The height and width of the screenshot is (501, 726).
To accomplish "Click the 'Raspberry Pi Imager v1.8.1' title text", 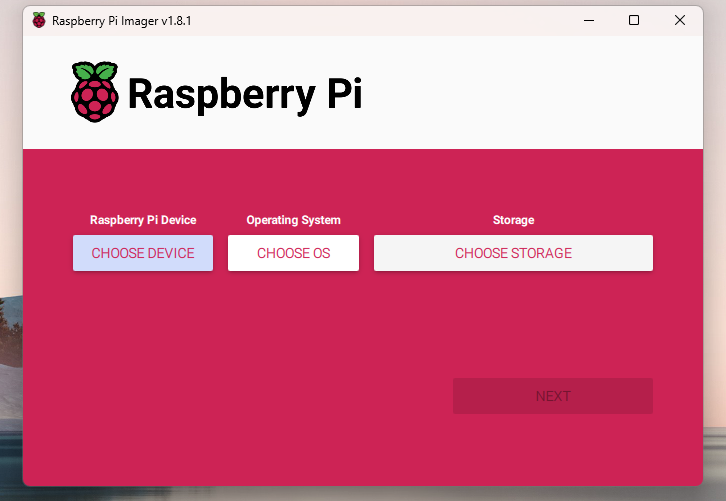I will (121, 21).
